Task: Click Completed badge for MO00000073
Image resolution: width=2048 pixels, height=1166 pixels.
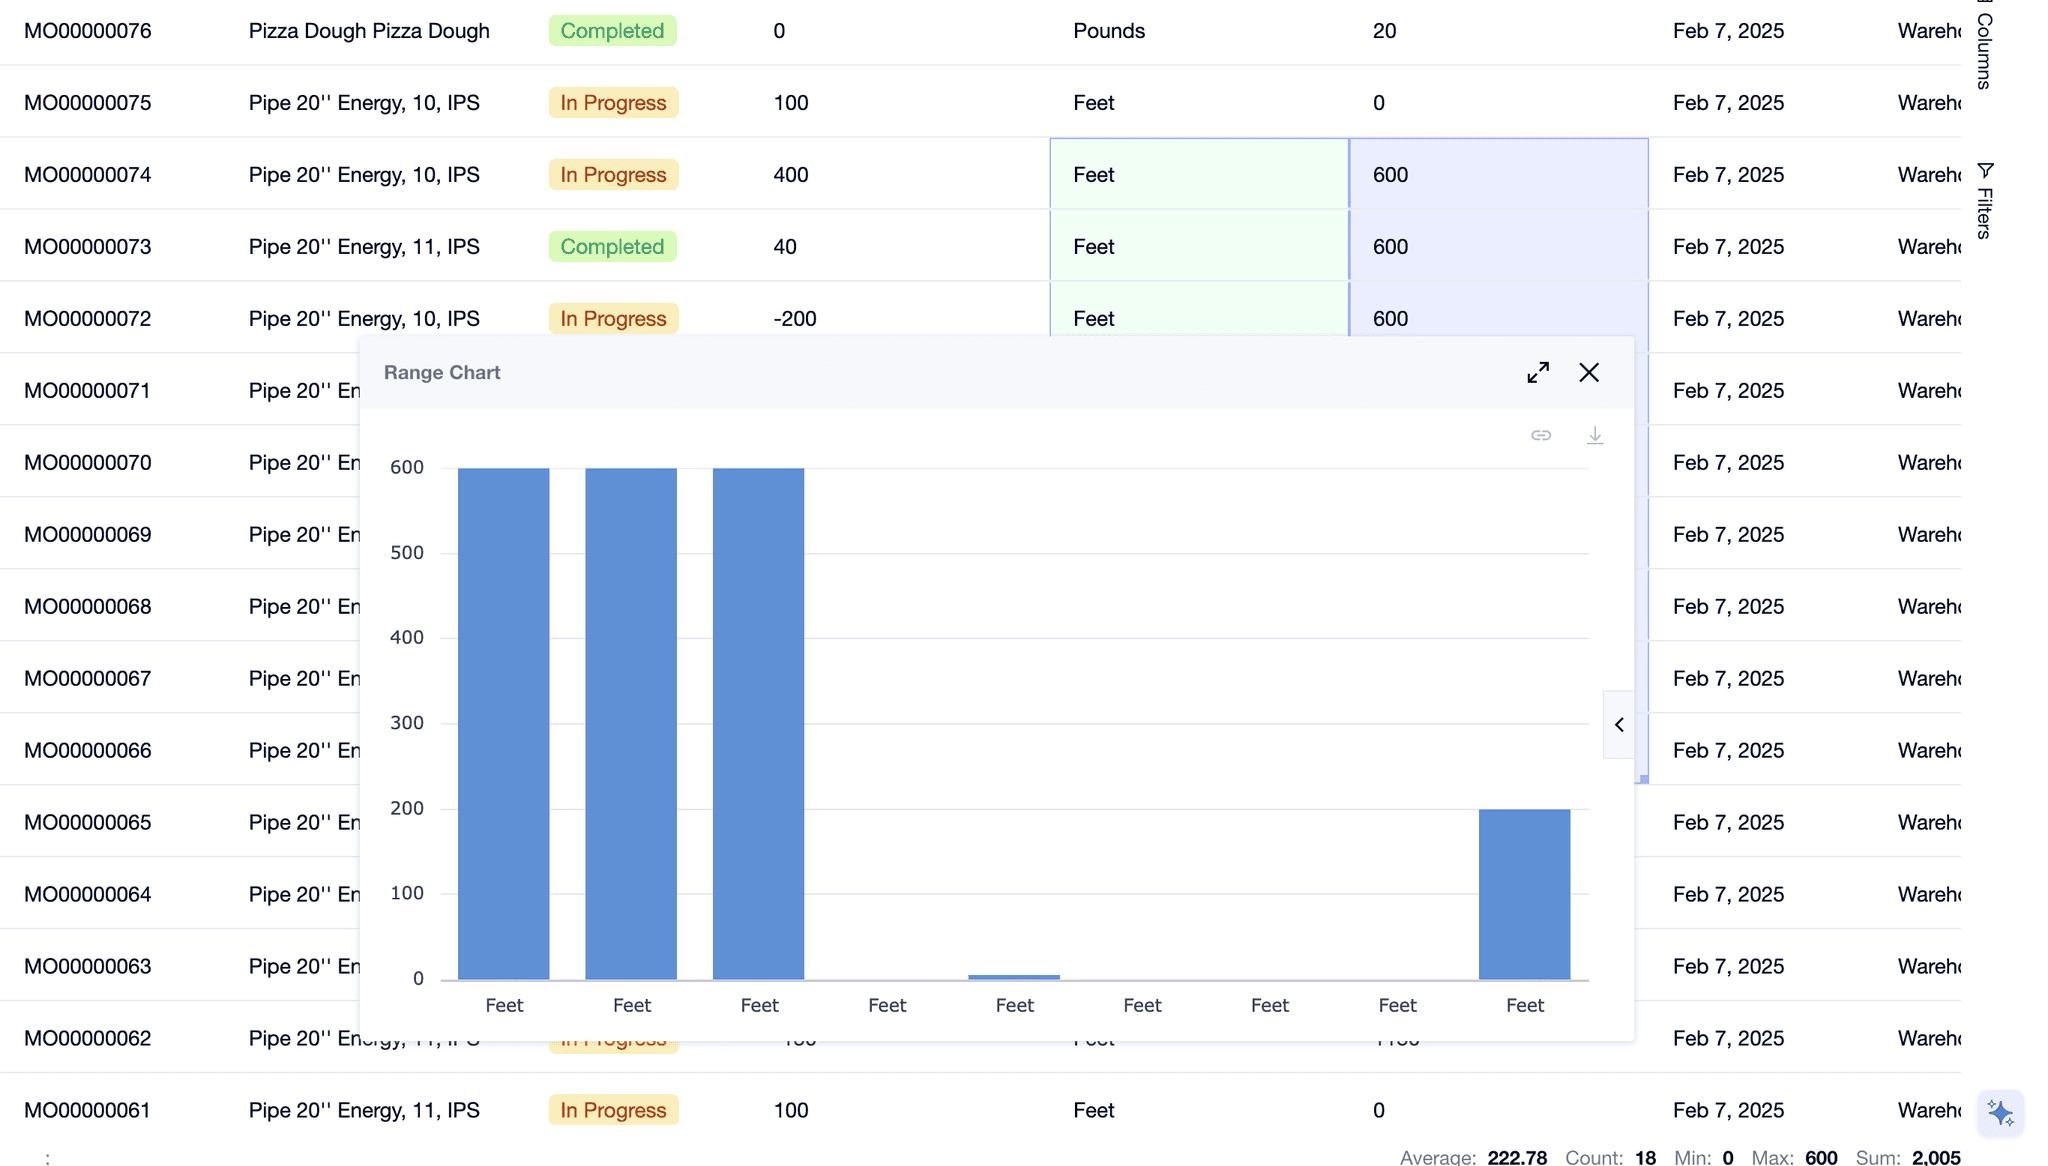Action: click(612, 247)
